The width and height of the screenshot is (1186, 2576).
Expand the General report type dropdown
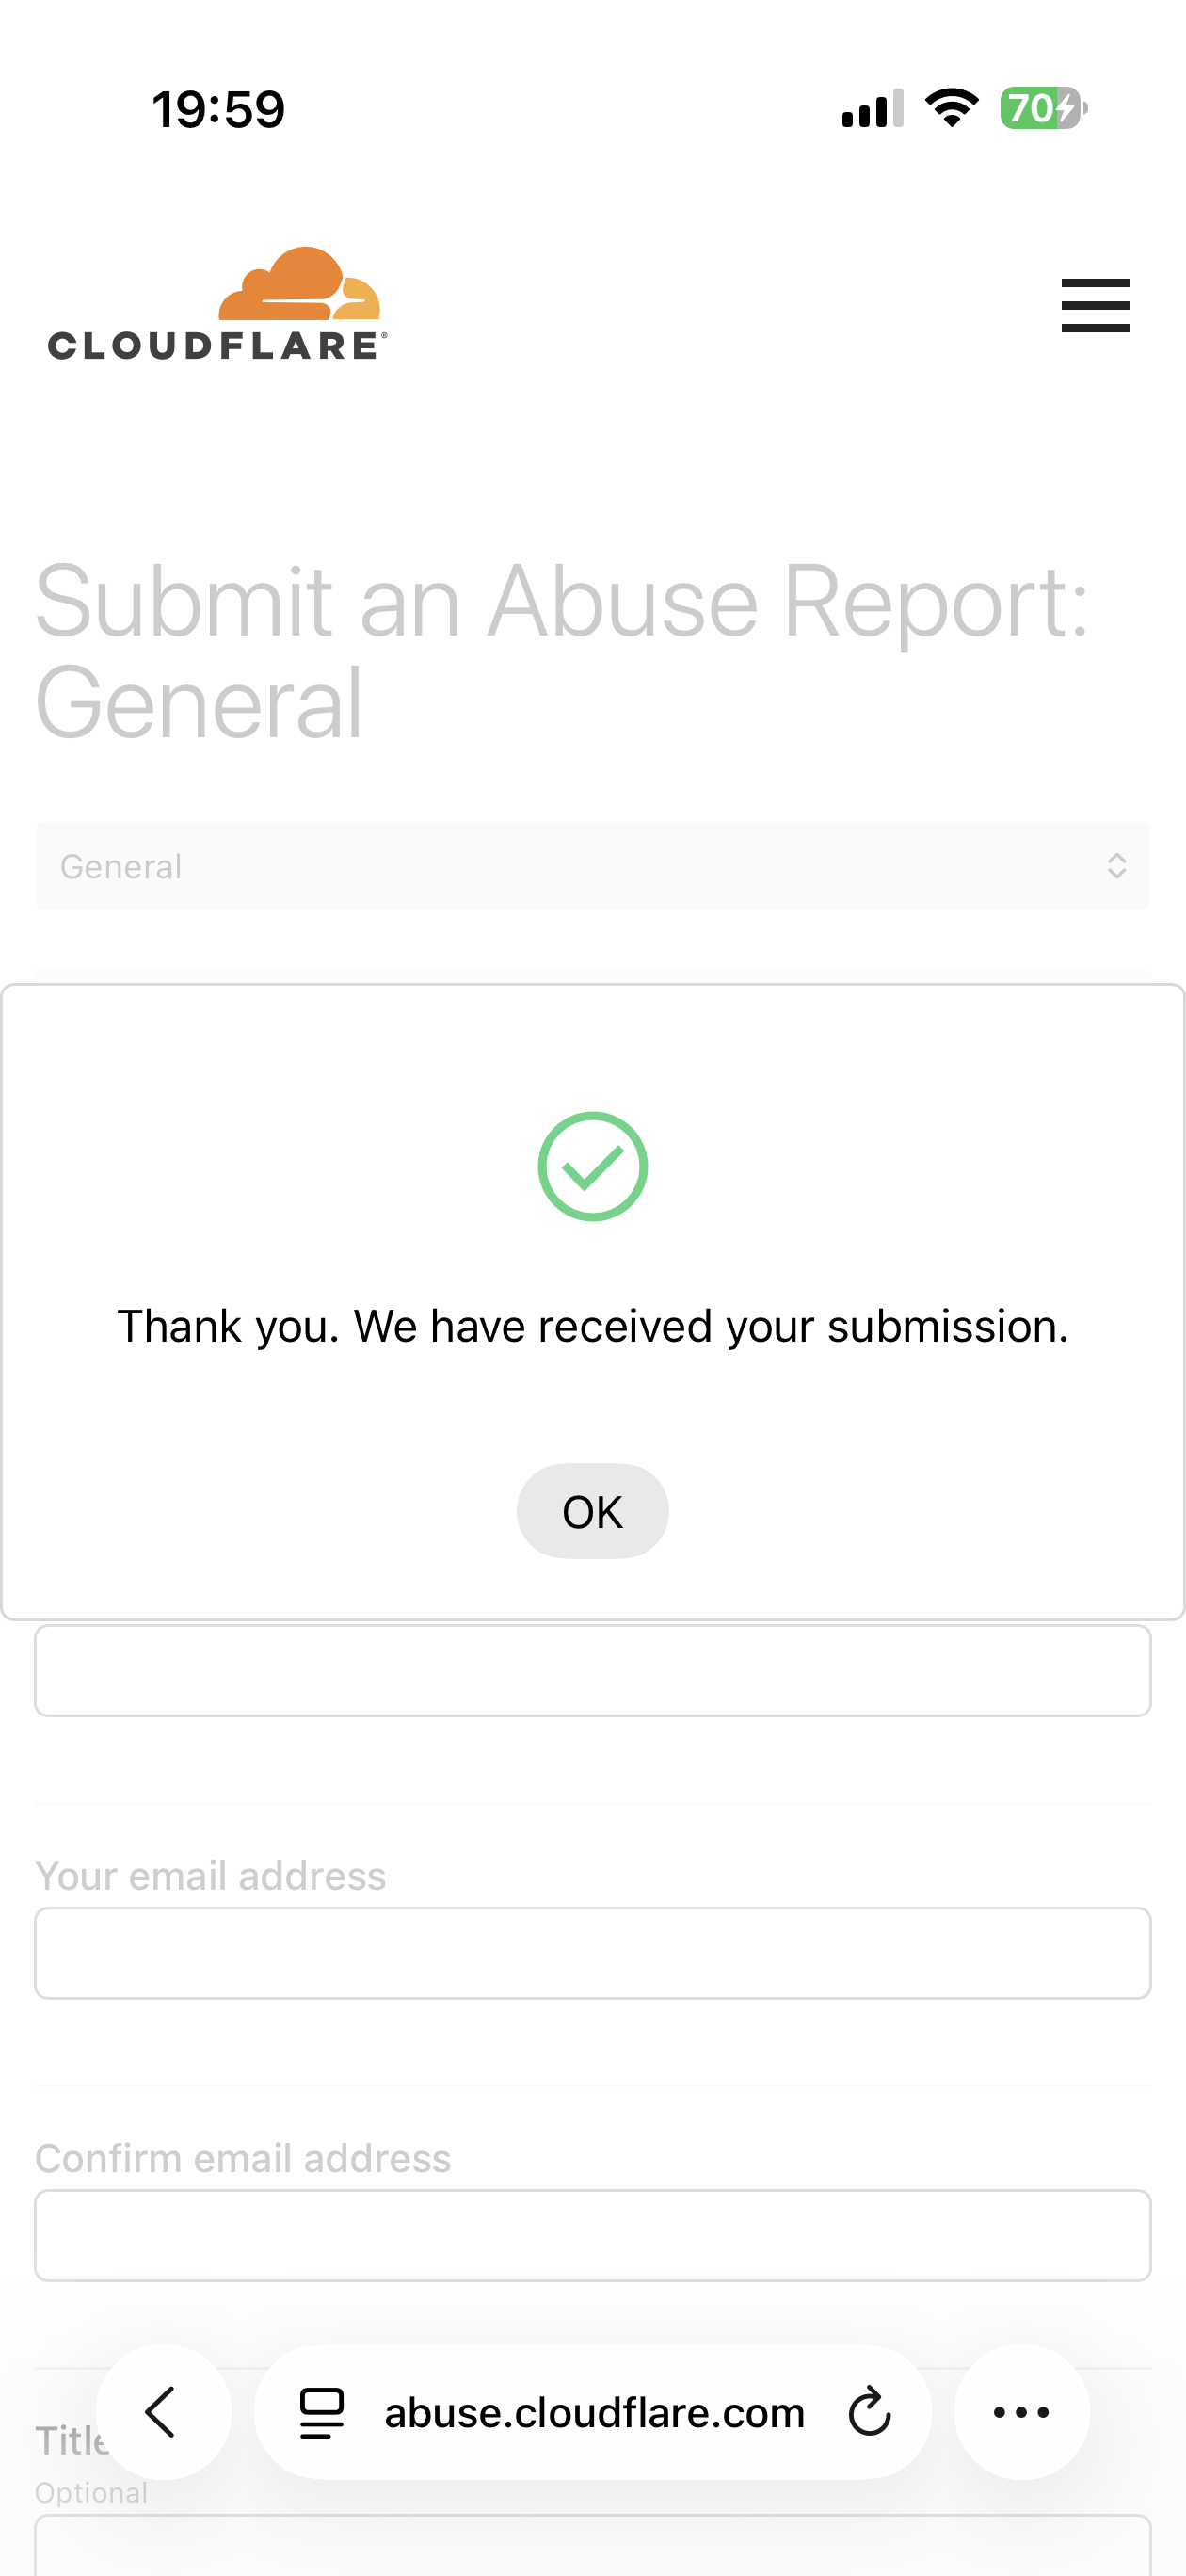[x=592, y=866]
